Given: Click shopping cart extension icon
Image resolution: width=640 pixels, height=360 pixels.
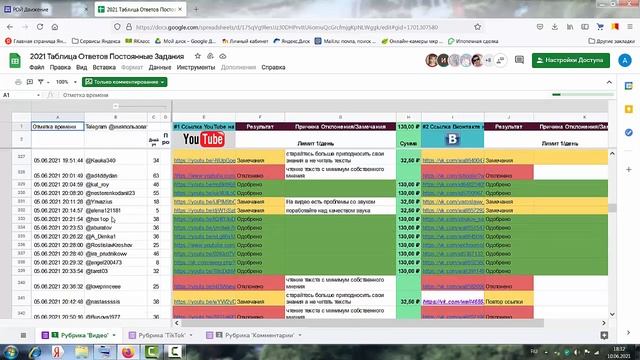Looking at the screenshot, I should [x=600, y=27].
